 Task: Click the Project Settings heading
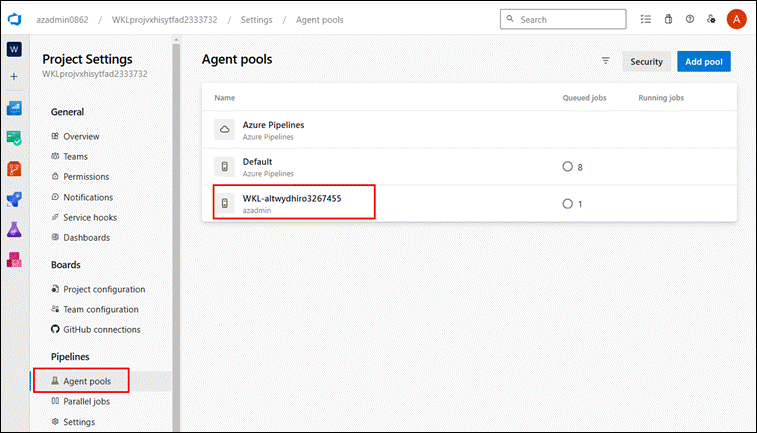click(87, 59)
